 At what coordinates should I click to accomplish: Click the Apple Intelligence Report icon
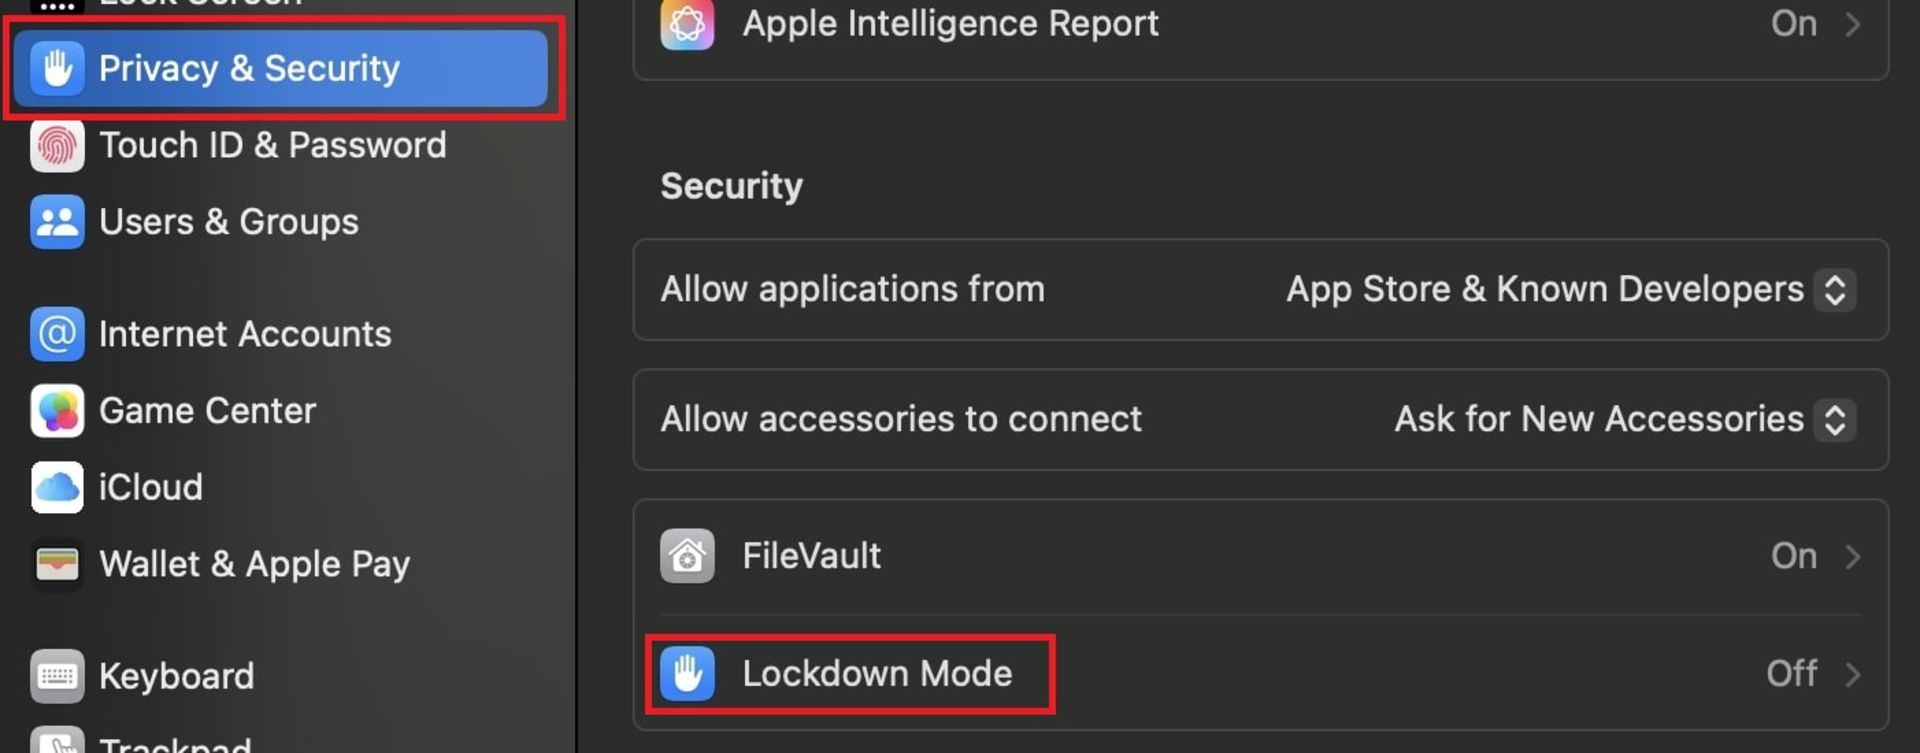tap(687, 24)
